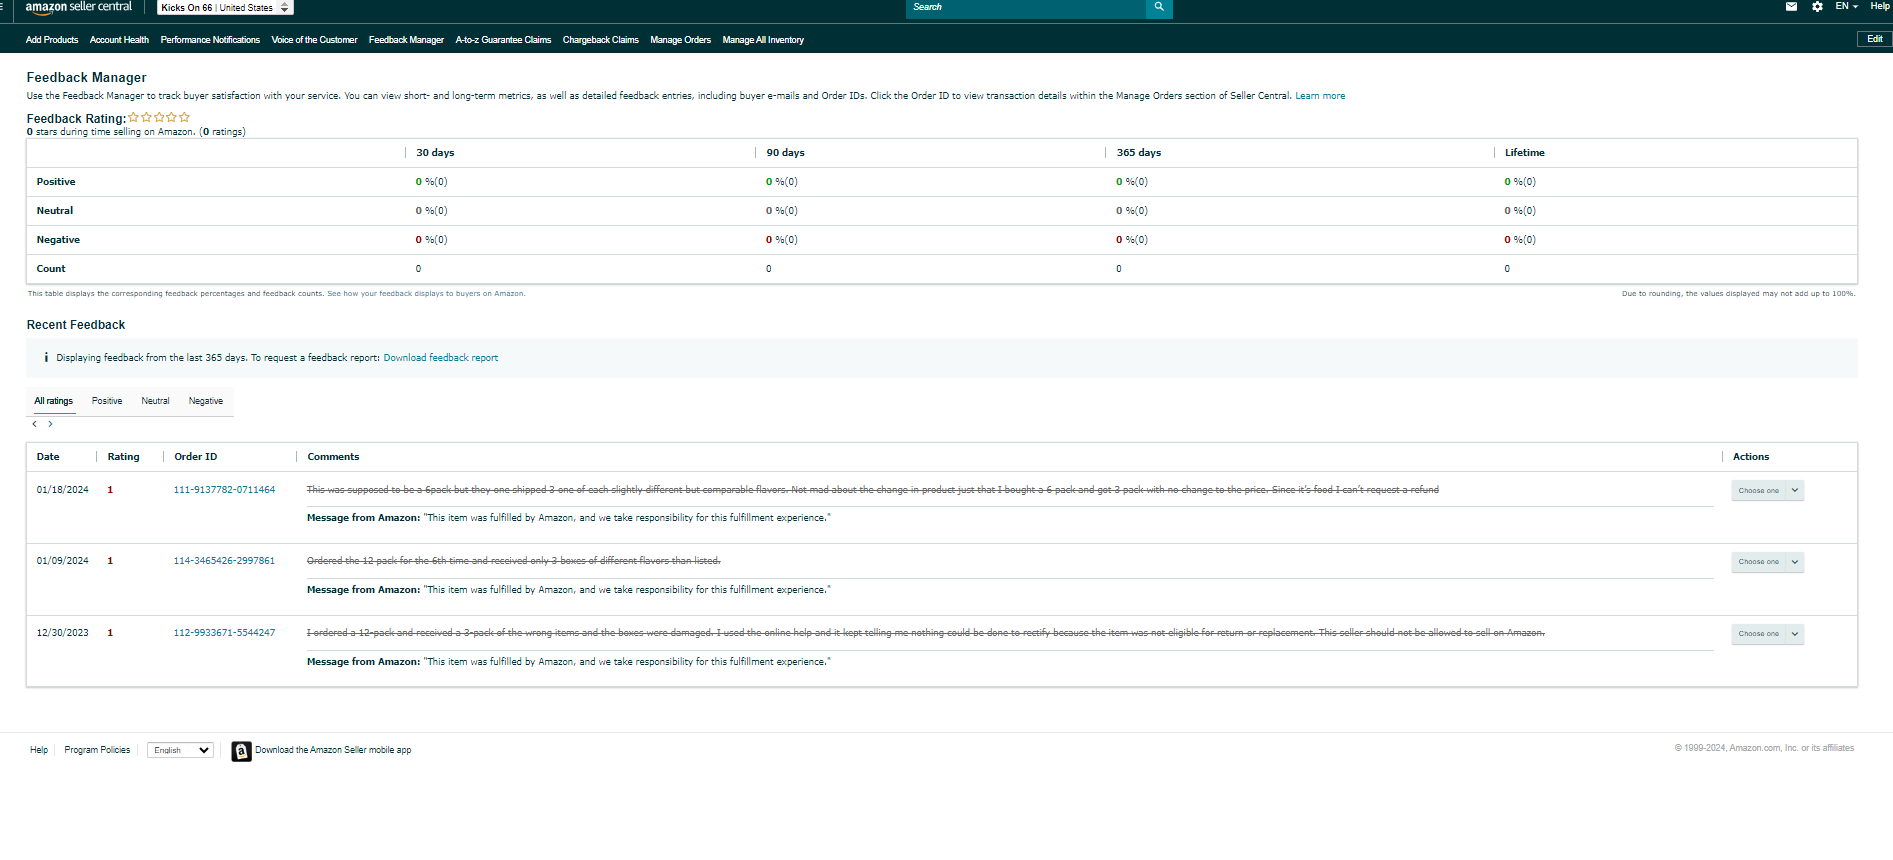Open order 114-3465426-2997861 link
This screenshot has width=1893, height=860.
click(224, 561)
